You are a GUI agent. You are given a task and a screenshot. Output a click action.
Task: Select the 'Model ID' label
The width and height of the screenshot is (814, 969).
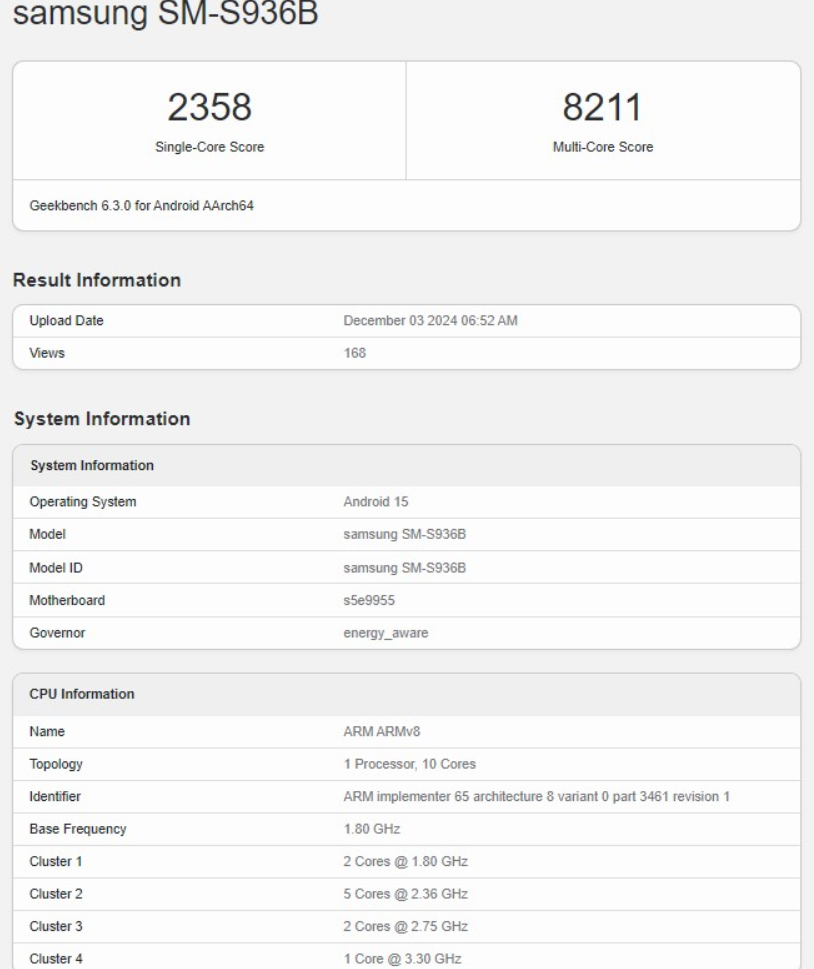pyautogui.click(x=56, y=568)
